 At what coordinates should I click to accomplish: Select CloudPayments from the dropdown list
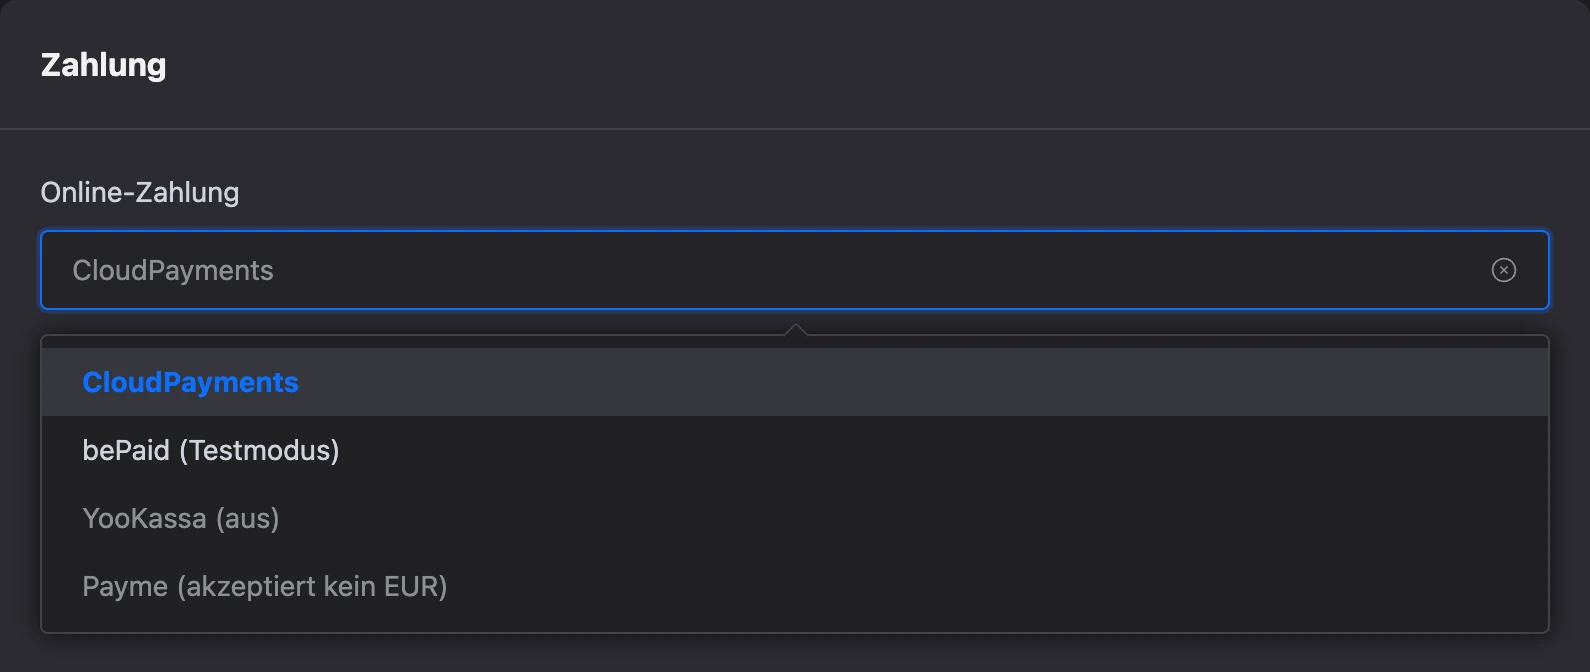coord(794,382)
